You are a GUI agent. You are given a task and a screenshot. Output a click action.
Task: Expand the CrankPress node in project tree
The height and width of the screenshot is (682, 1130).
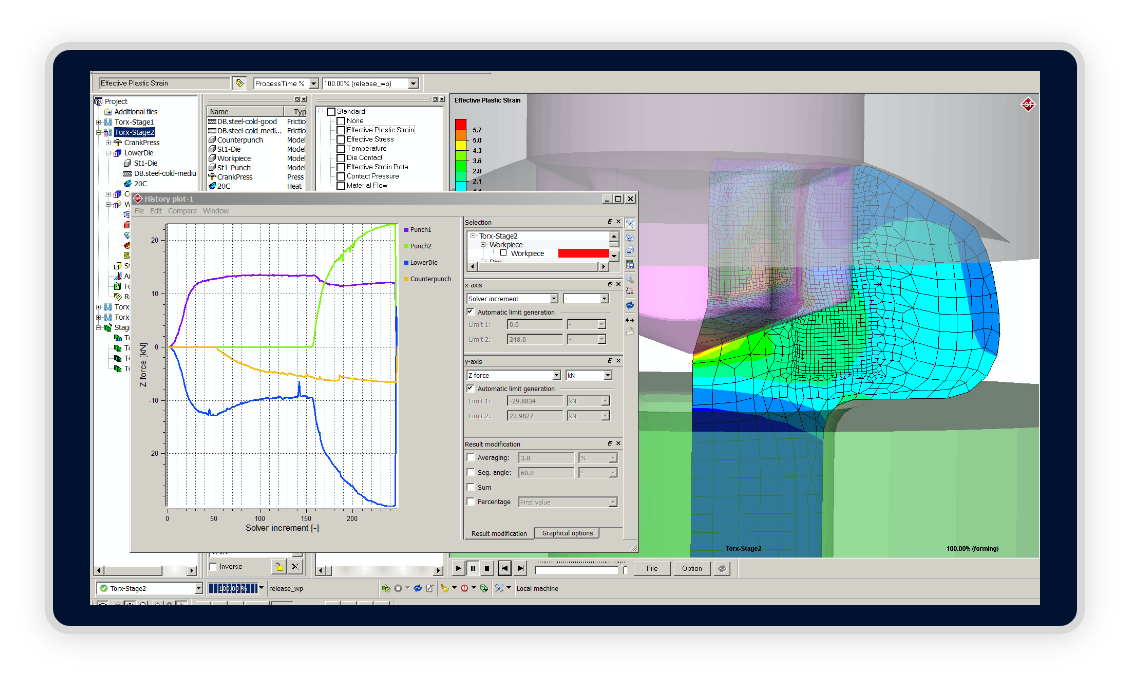pyautogui.click(x=109, y=143)
